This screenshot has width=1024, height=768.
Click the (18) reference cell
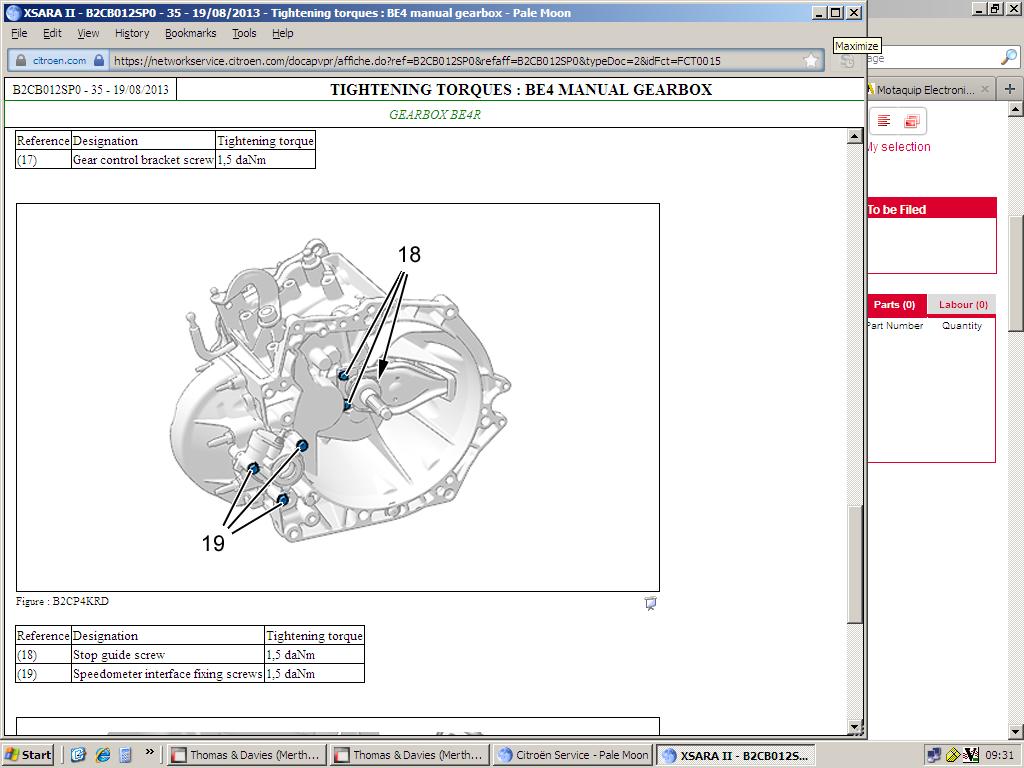[43, 655]
